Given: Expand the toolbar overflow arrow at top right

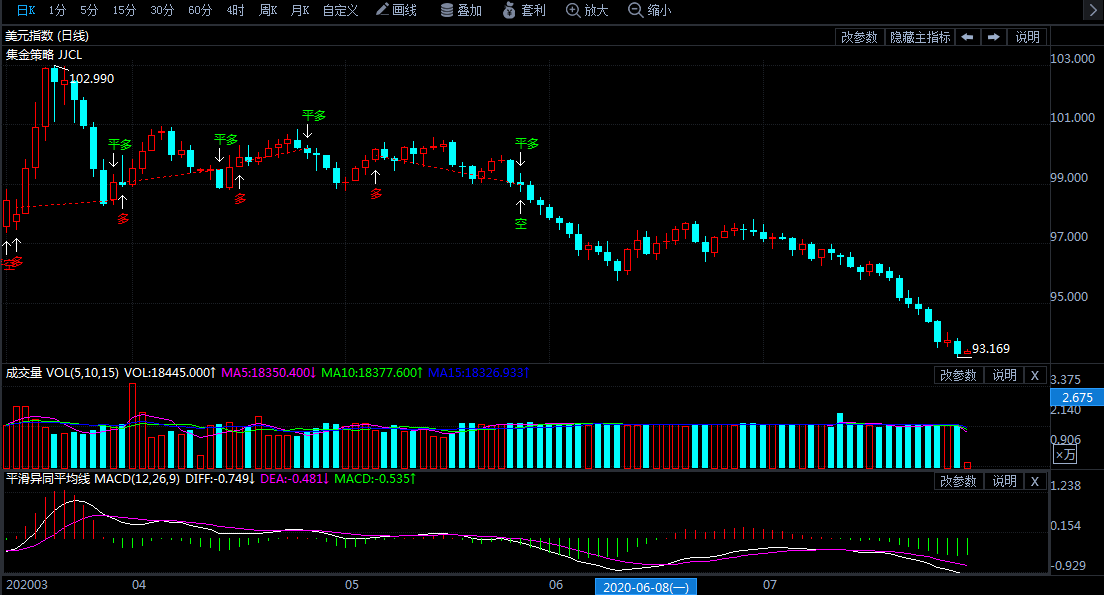Looking at the screenshot, I should (x=1091, y=10).
